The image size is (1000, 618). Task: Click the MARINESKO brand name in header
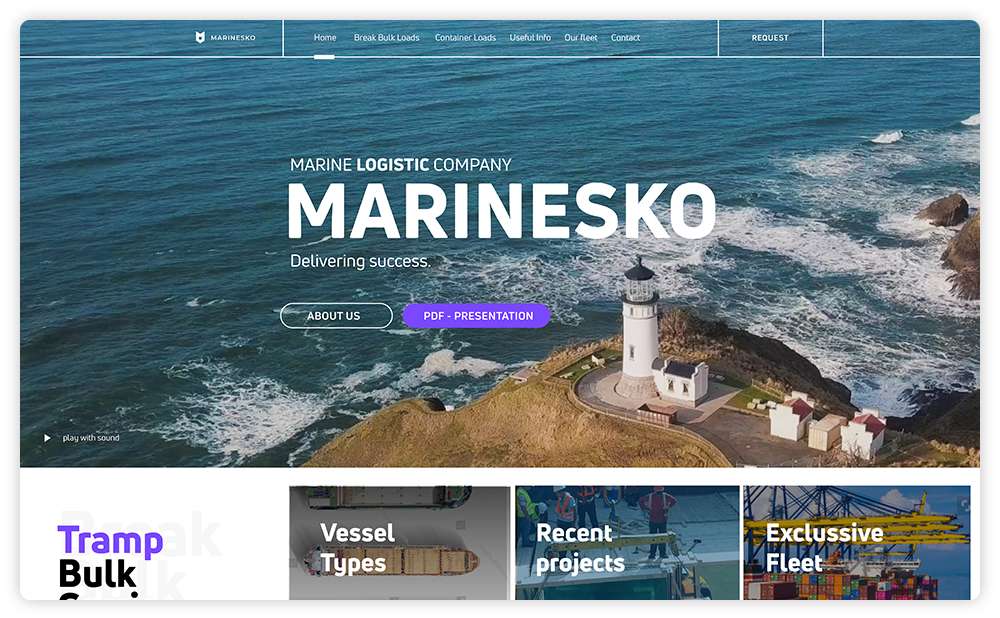pyautogui.click(x=233, y=38)
